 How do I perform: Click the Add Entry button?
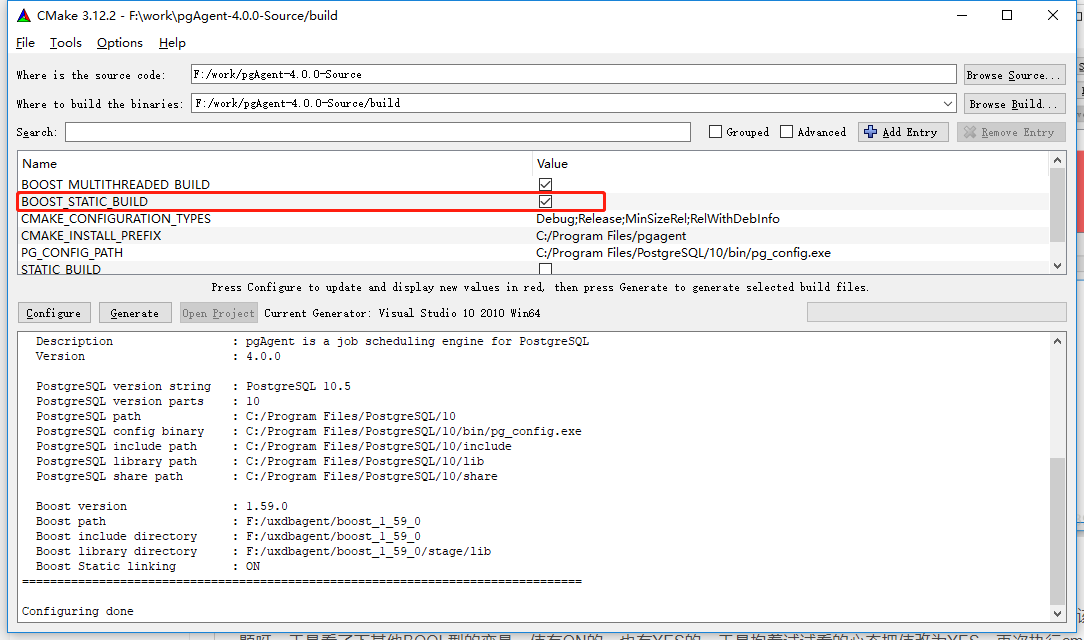click(903, 132)
